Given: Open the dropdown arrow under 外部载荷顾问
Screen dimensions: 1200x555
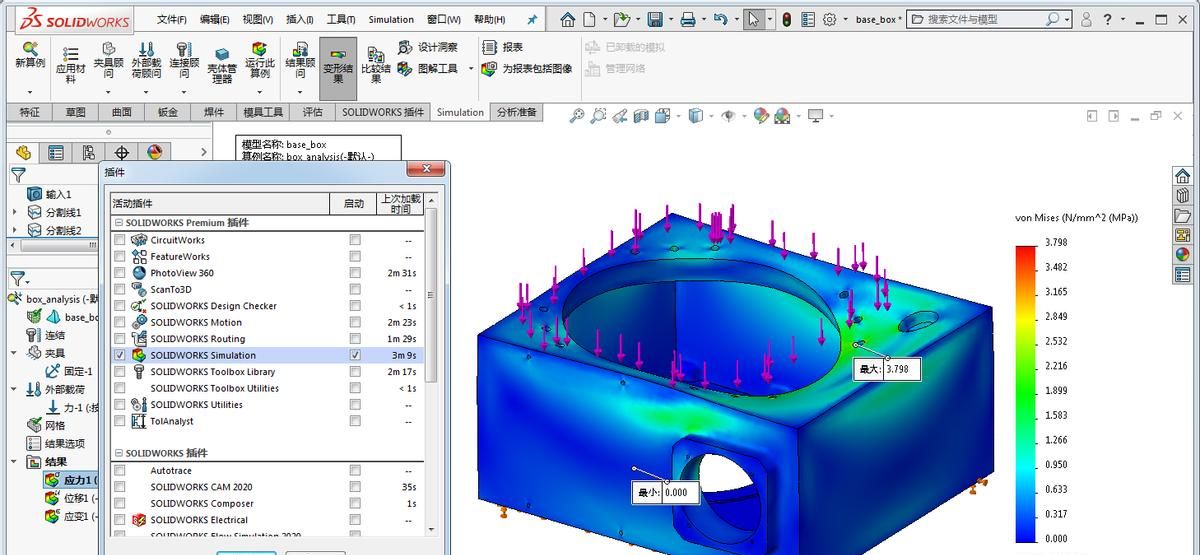Looking at the screenshot, I should coord(146,92).
